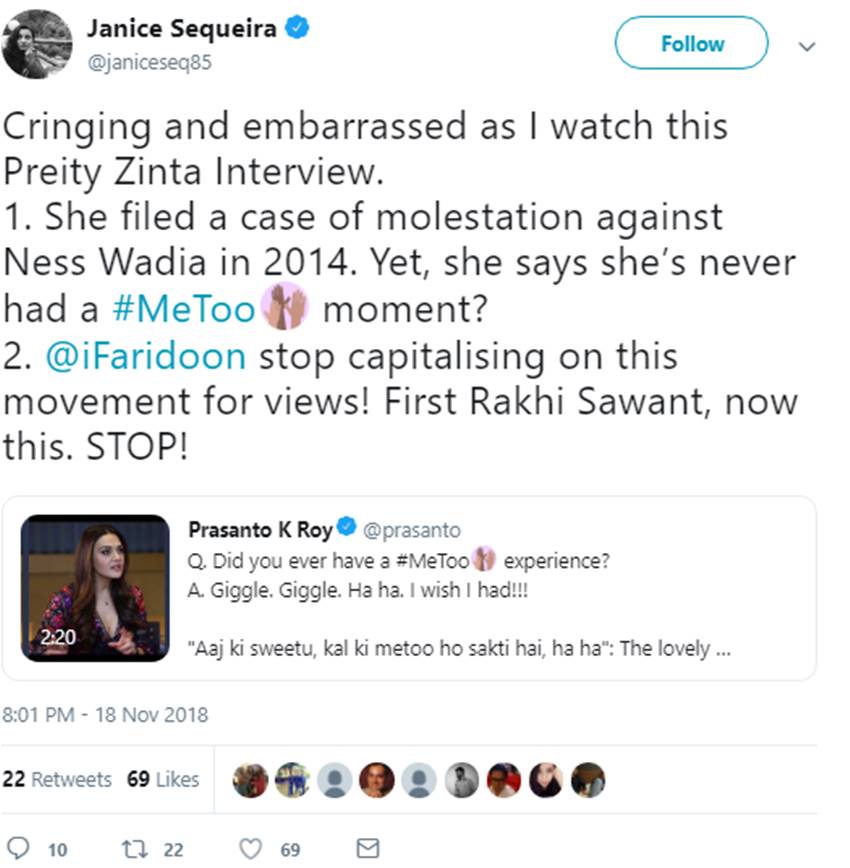Click Janice Sequeira's verified badge

pyautogui.click(x=297, y=28)
